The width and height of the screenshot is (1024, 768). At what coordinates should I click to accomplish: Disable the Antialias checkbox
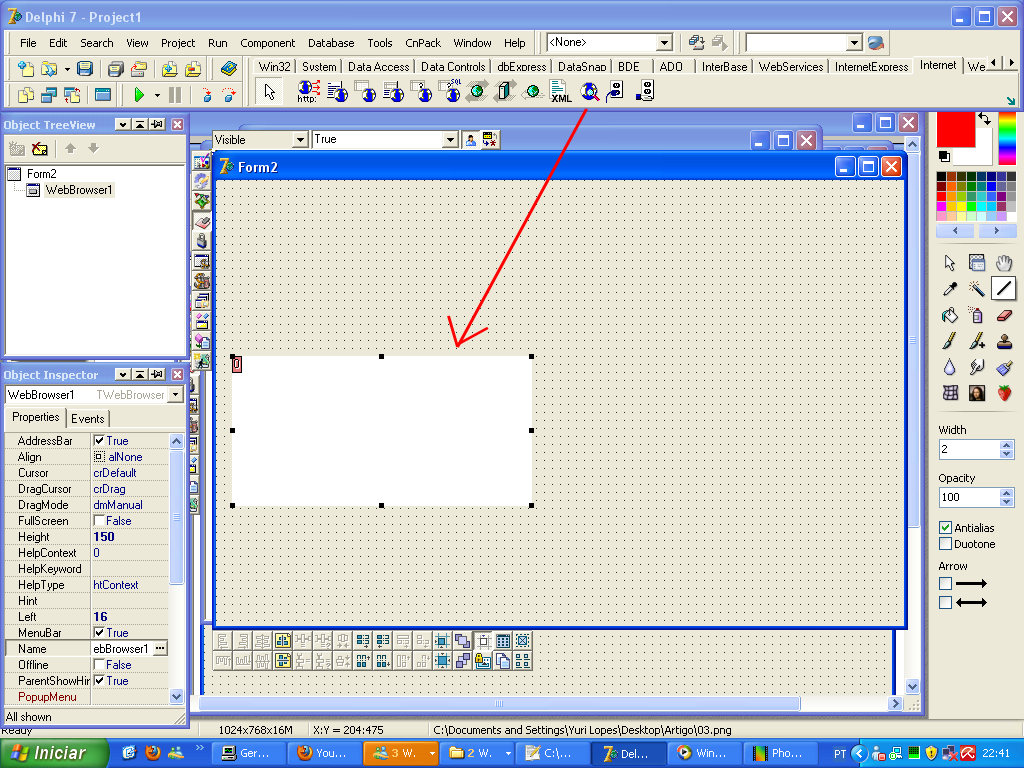945,528
